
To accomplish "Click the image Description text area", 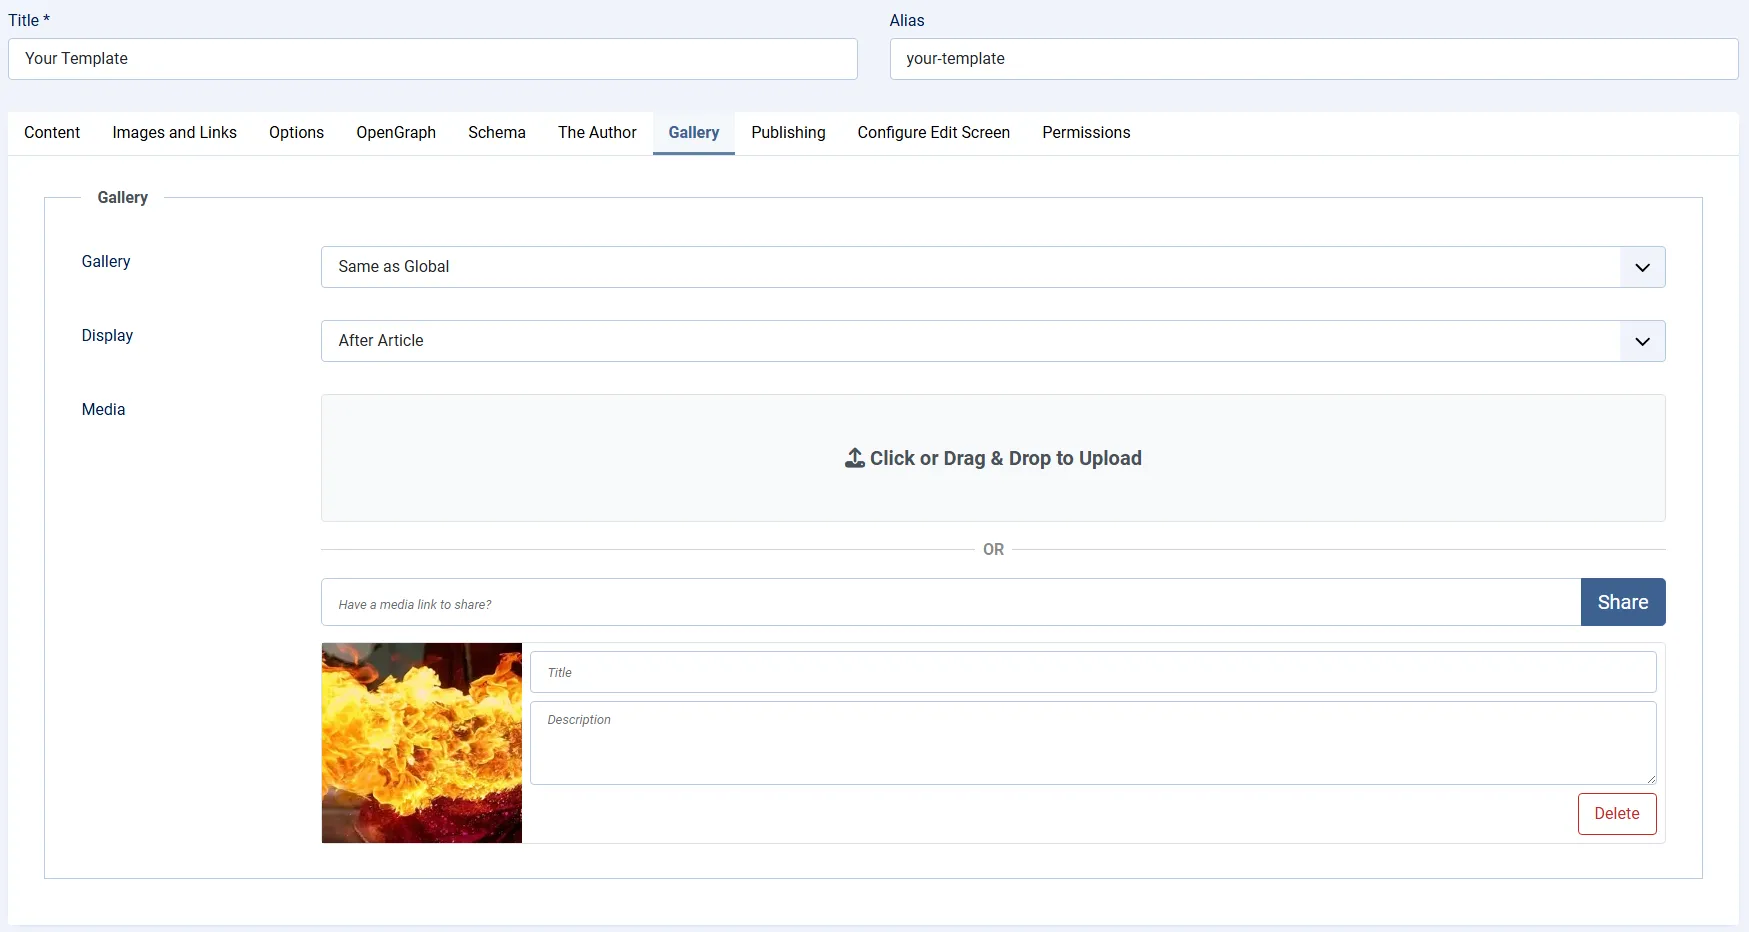I will pyautogui.click(x=1092, y=743).
